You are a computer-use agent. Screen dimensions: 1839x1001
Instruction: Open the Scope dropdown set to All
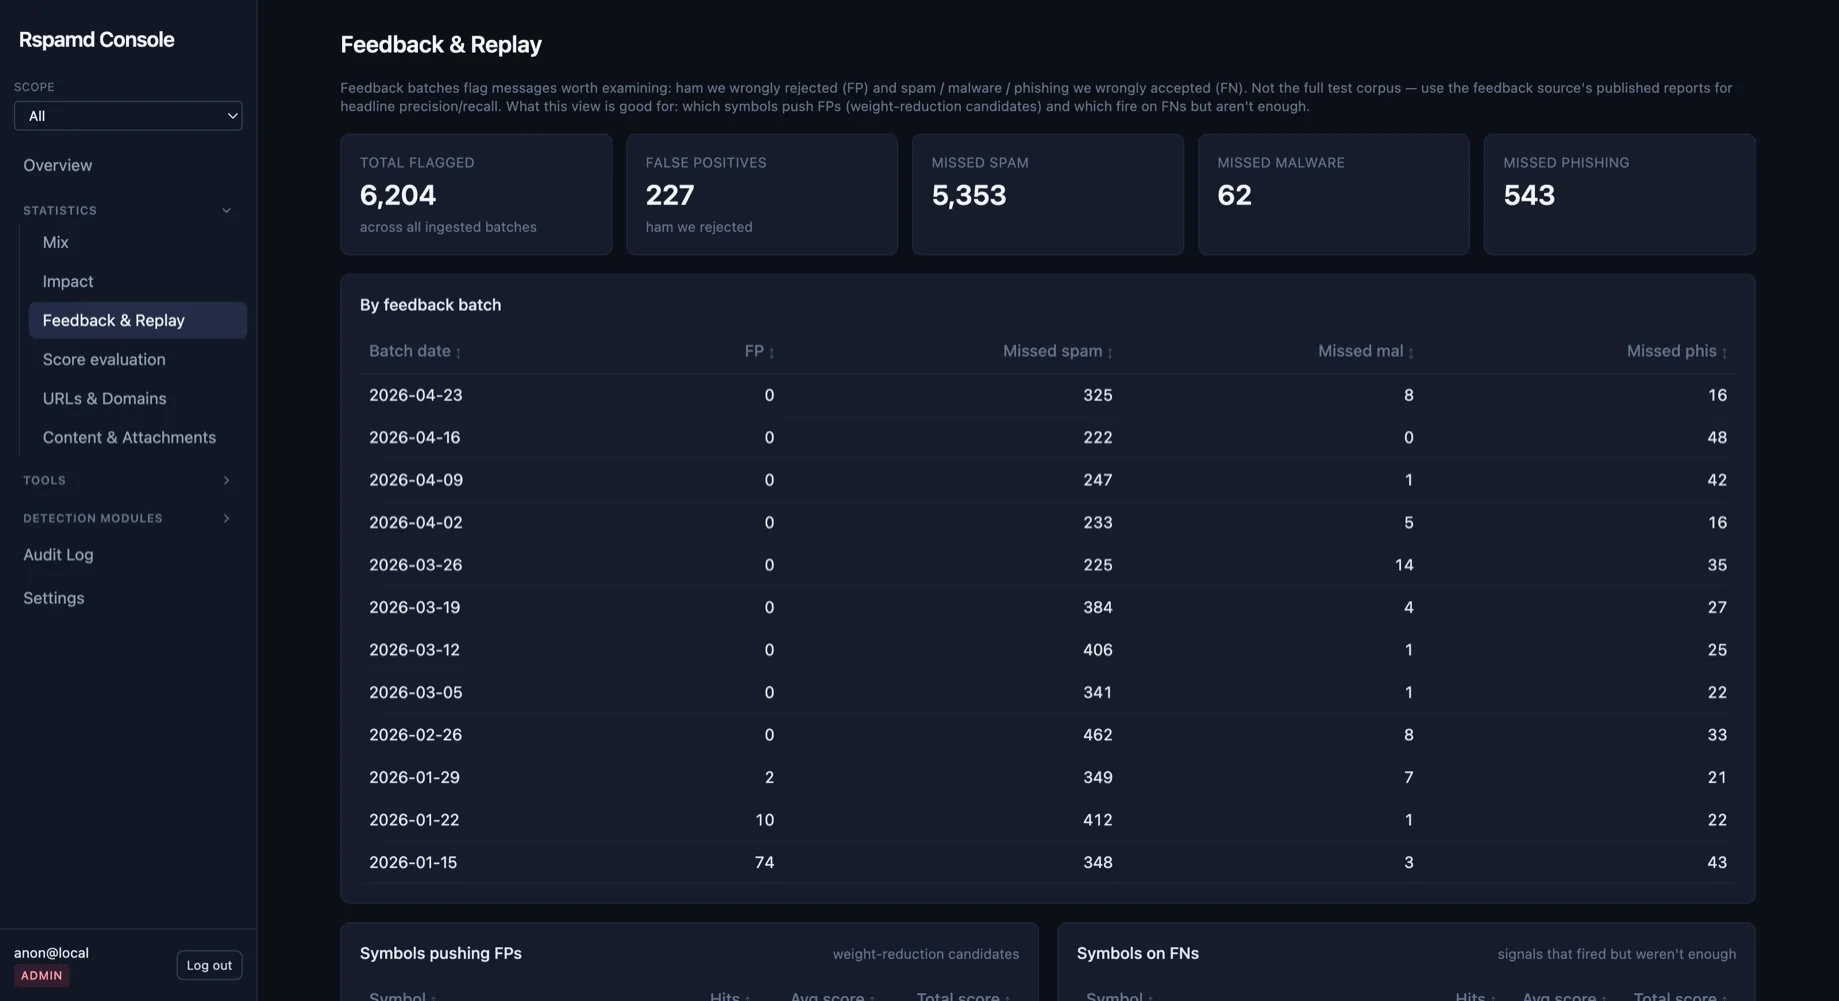[x=128, y=116]
